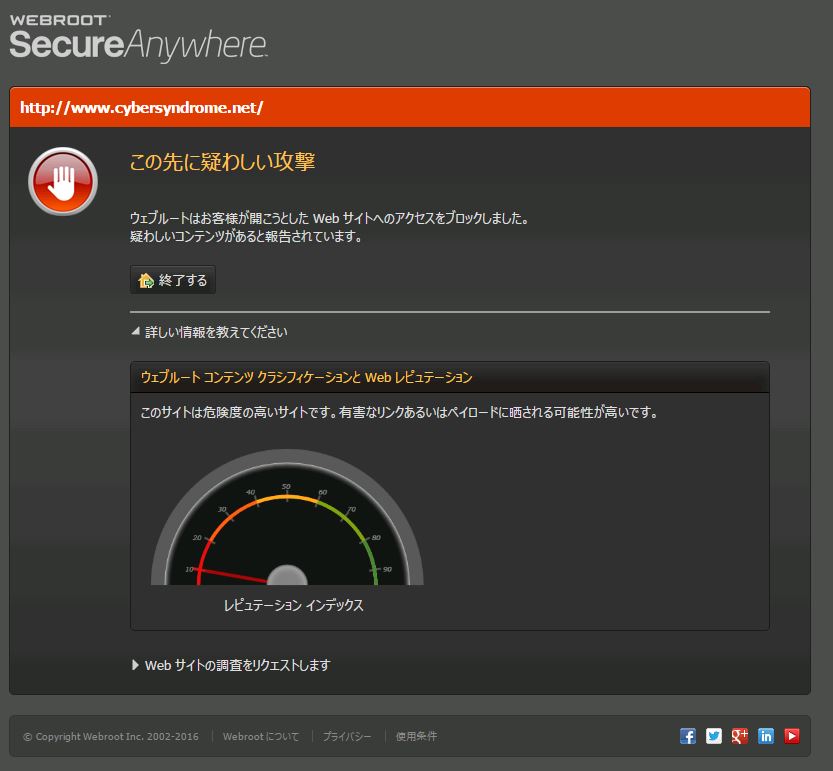Open Webroot's Twitter page icon
The width and height of the screenshot is (833, 771).
713,736
